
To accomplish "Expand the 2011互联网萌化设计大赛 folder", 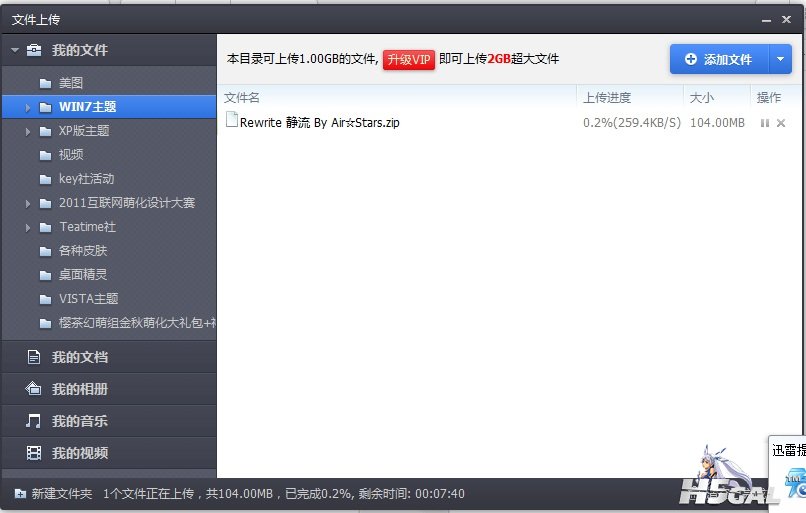I will (28, 203).
